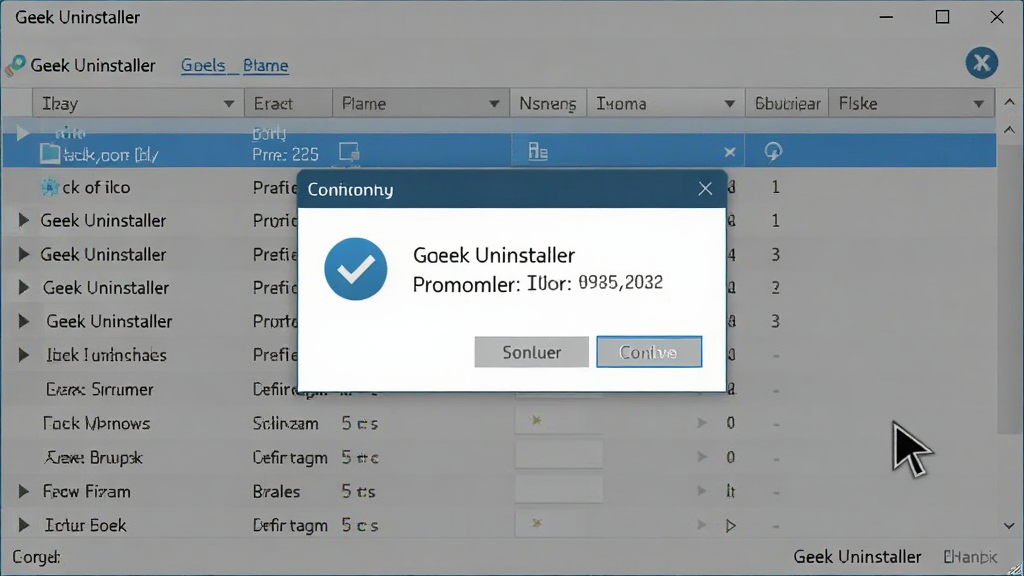The height and width of the screenshot is (576, 1024).
Task: Open the Plame column dropdown arrow
Action: 494,104
